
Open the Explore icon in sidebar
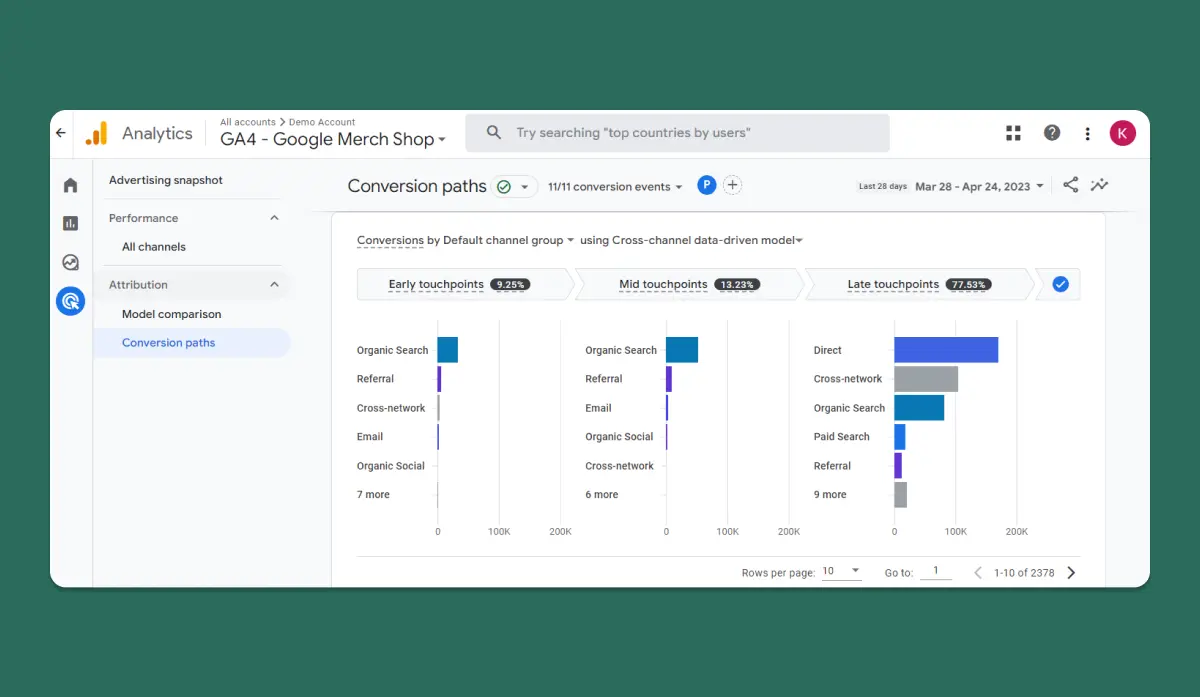tap(70, 263)
